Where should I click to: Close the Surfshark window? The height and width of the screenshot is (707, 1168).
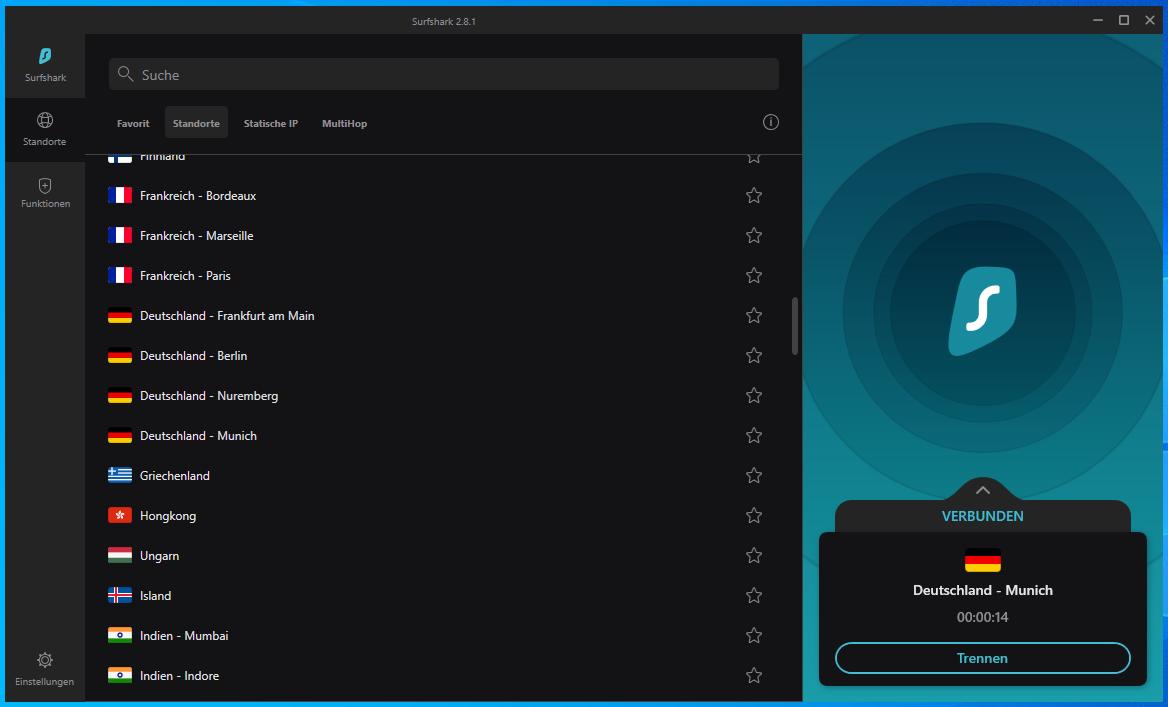pos(1150,20)
